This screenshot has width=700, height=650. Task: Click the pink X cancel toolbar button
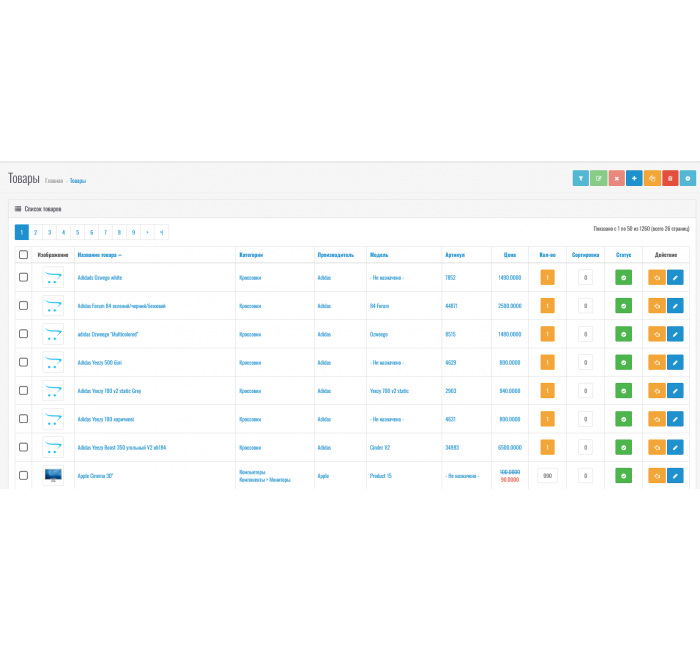point(617,178)
